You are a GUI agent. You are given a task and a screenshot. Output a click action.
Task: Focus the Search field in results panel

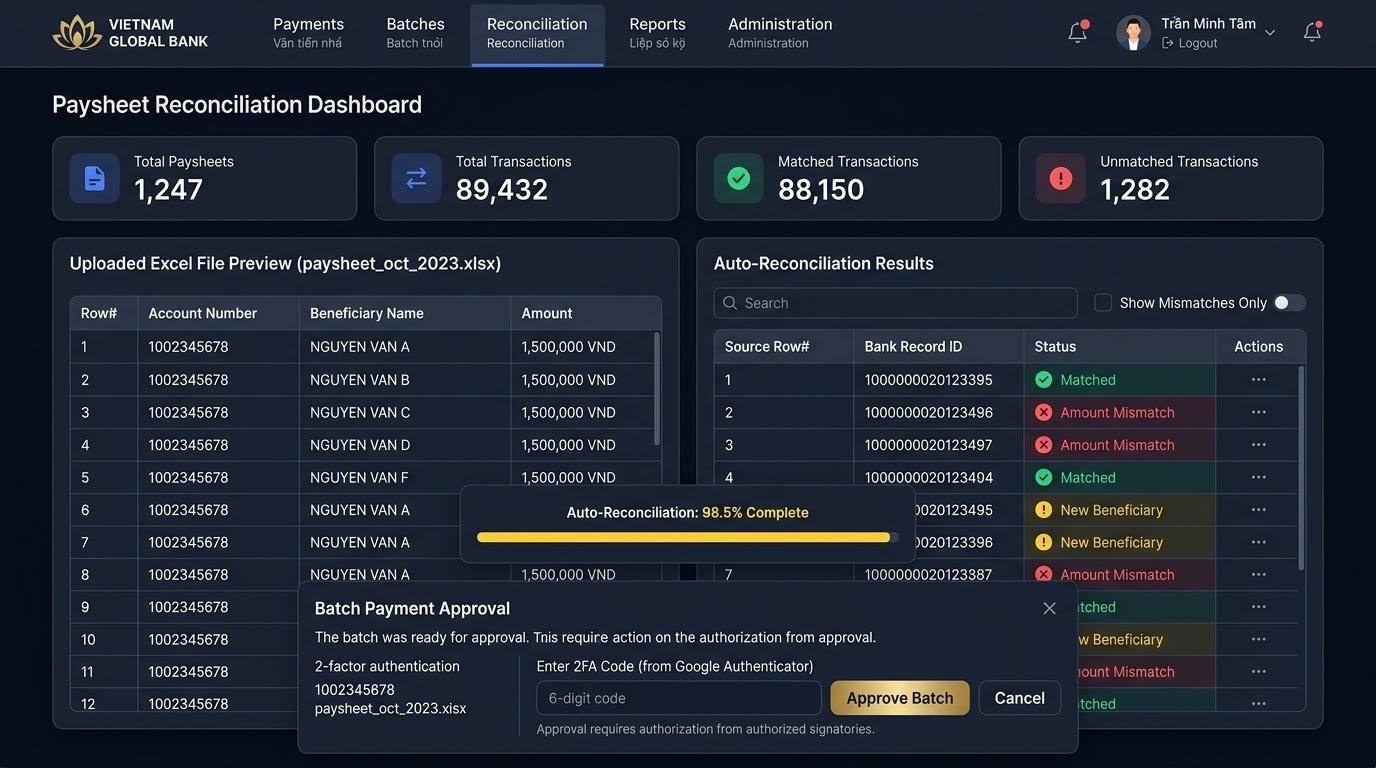pos(896,303)
